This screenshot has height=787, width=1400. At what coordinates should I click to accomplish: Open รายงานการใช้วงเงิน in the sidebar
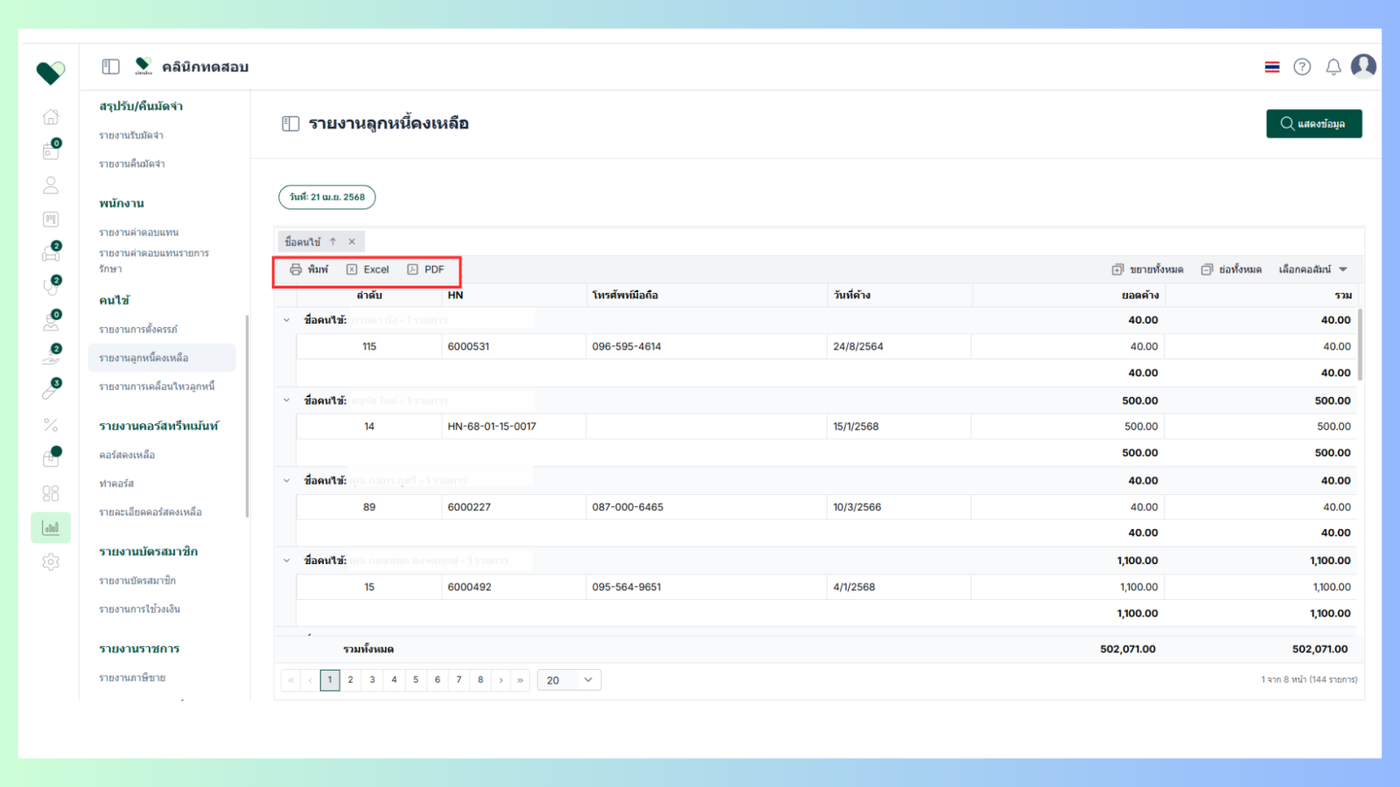(139, 609)
